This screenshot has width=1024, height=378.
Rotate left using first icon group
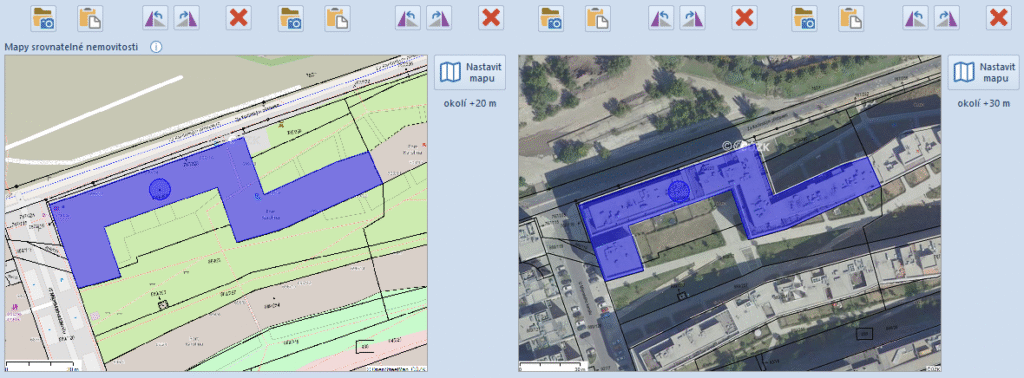click(x=155, y=18)
